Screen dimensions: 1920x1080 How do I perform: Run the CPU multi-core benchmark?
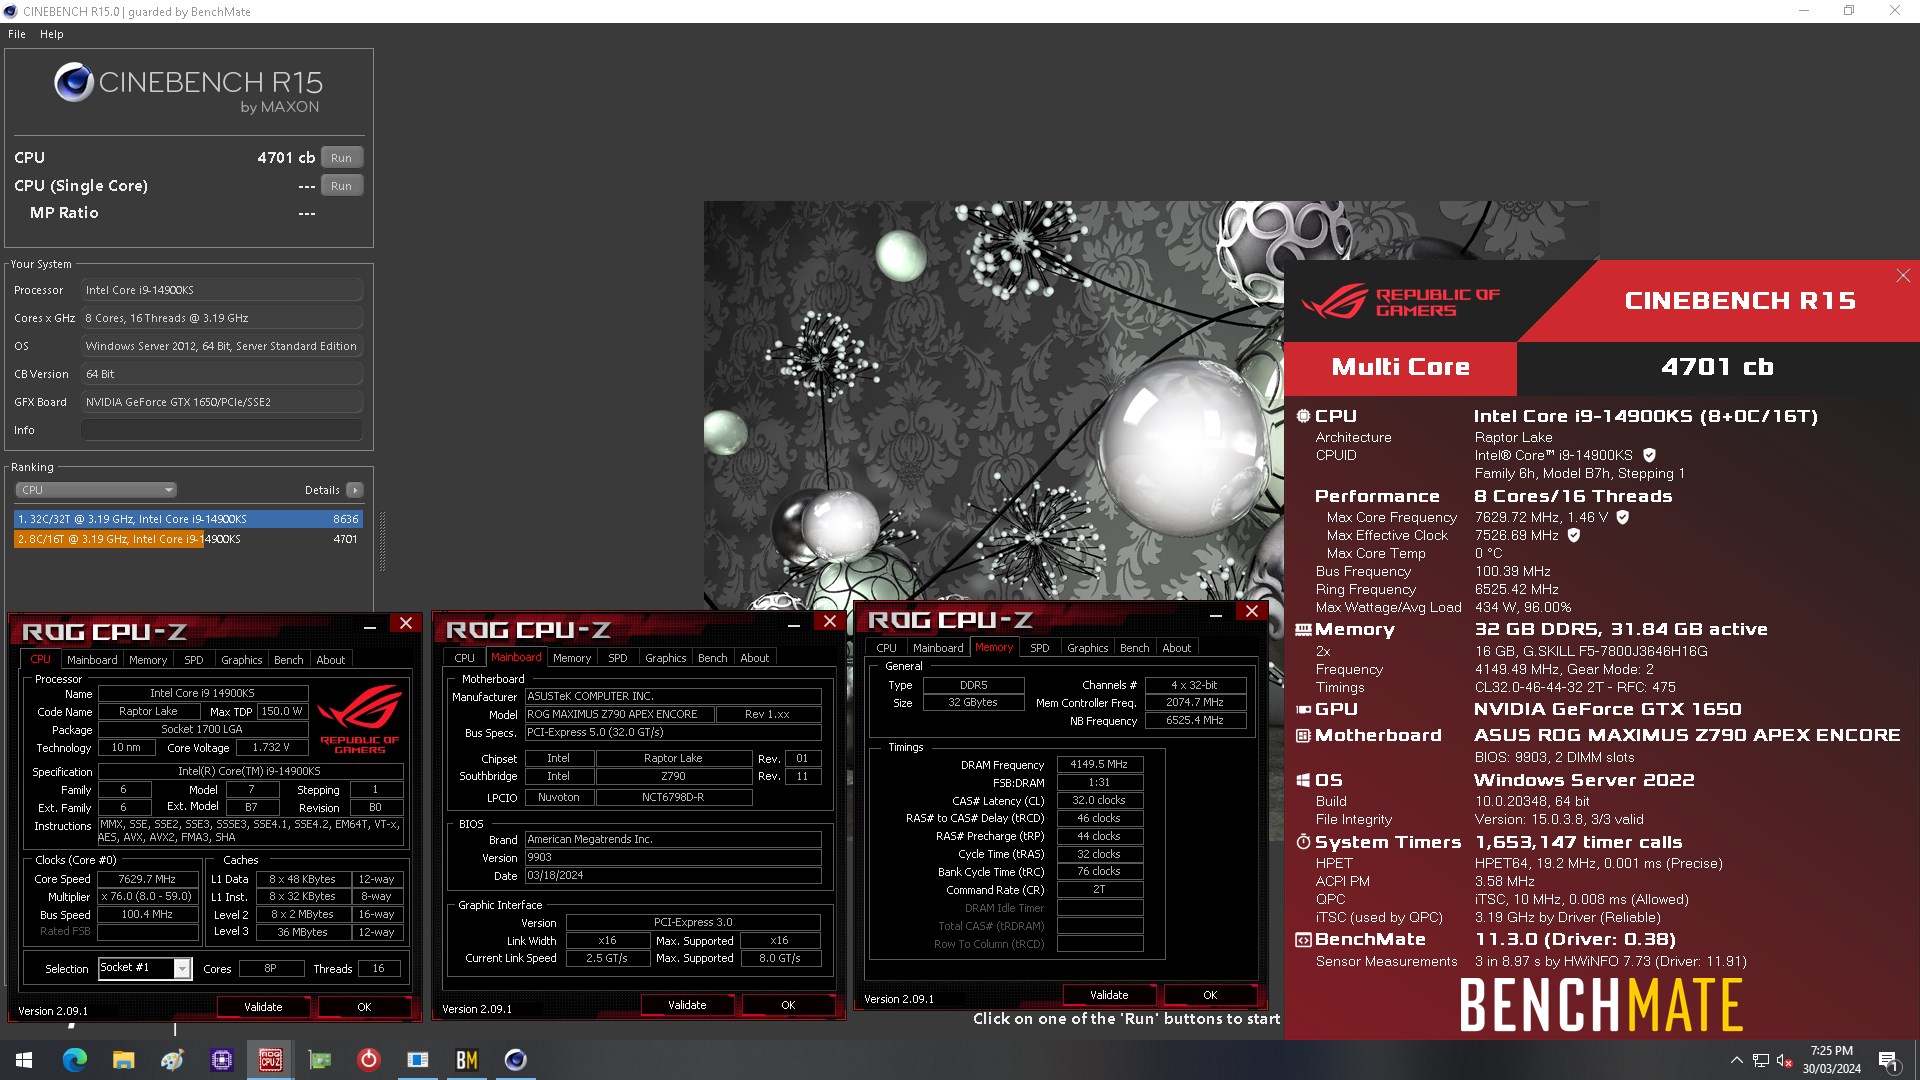pyautogui.click(x=341, y=158)
